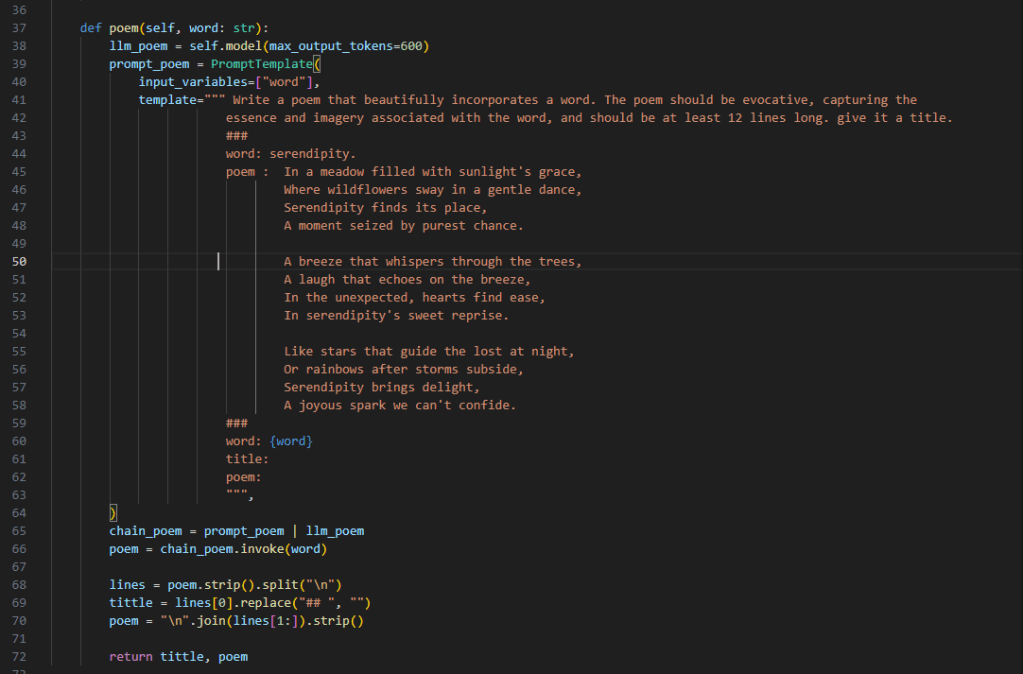The width and height of the screenshot is (1023, 674).
Task: Click the max_output_tokens parameter
Action: pos(313,46)
